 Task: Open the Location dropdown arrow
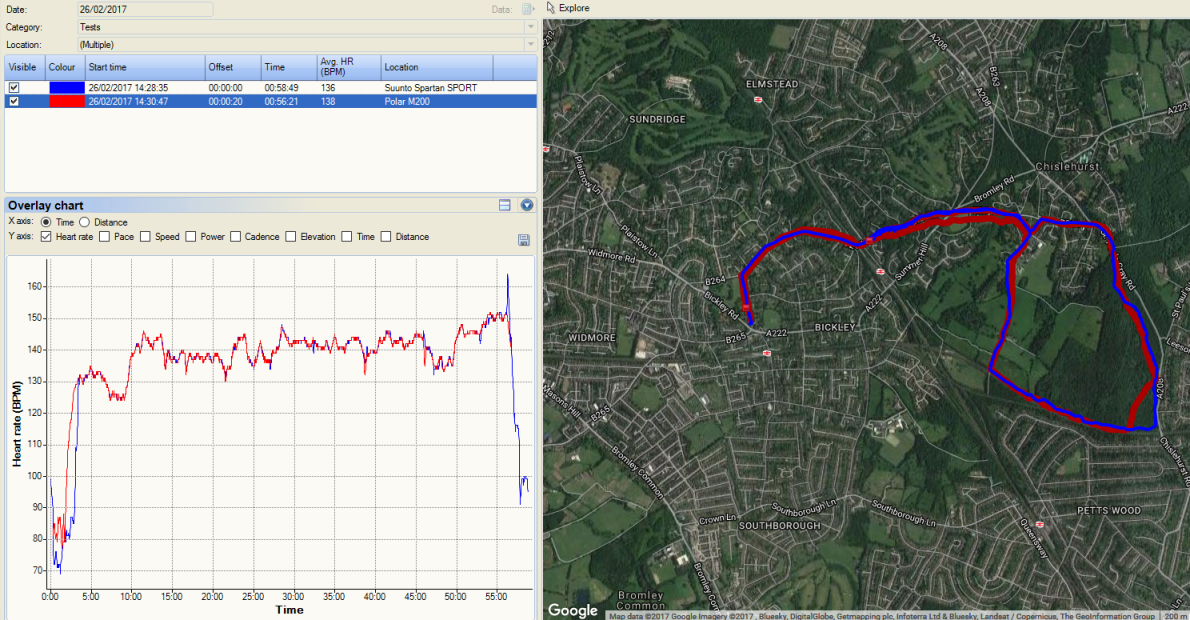(x=530, y=45)
